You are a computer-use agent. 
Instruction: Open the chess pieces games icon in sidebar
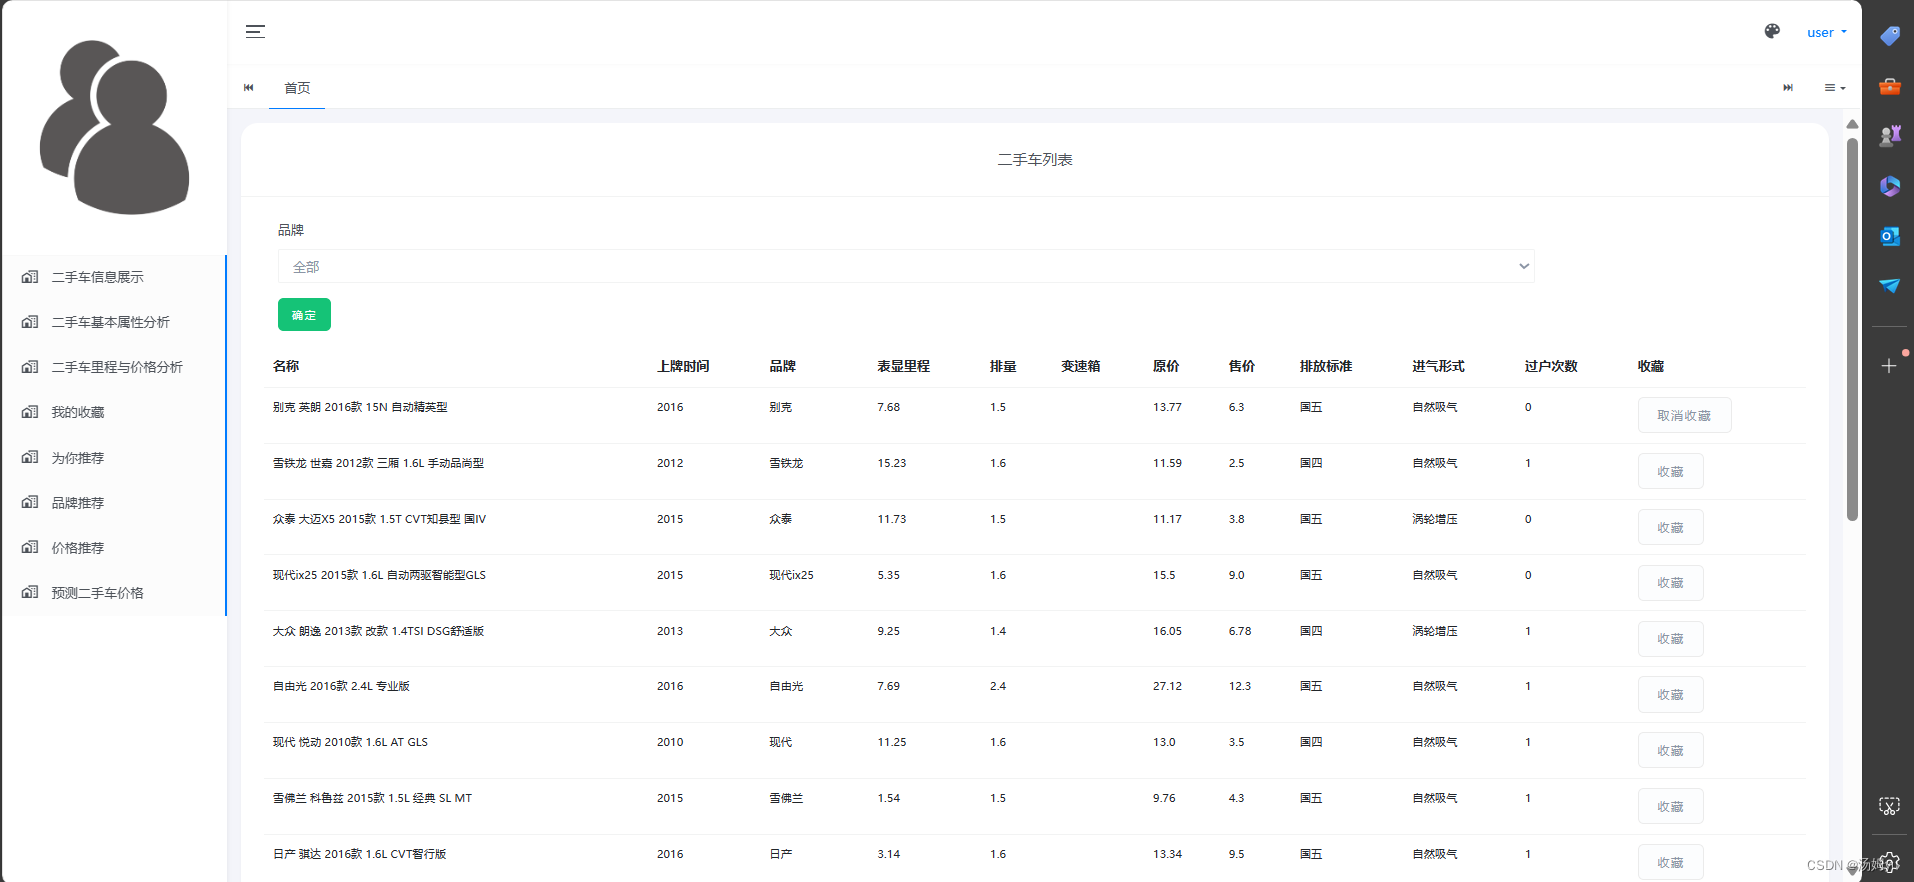pos(1889,136)
